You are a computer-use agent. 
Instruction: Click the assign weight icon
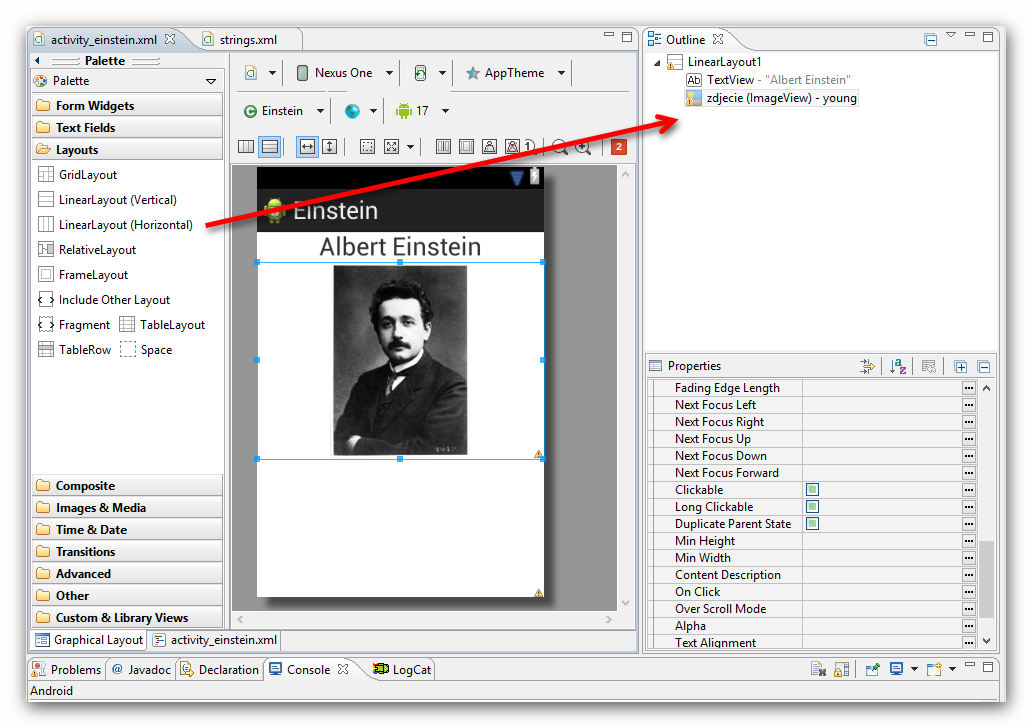(x=489, y=146)
